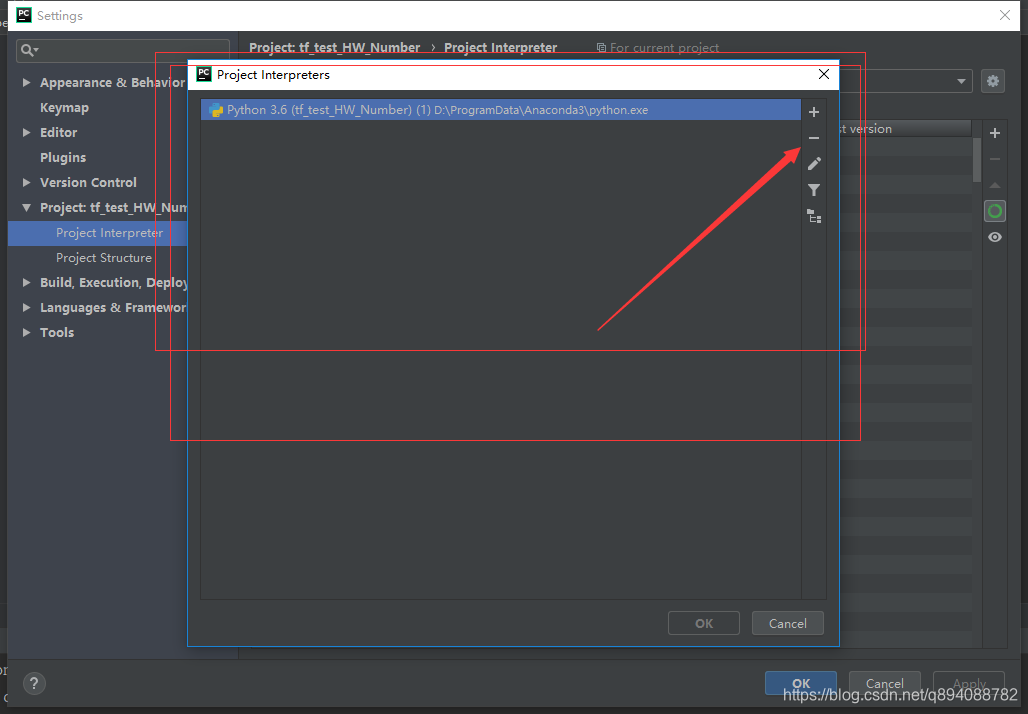Focus the Settings search field
The height and width of the screenshot is (714, 1028).
point(123,50)
